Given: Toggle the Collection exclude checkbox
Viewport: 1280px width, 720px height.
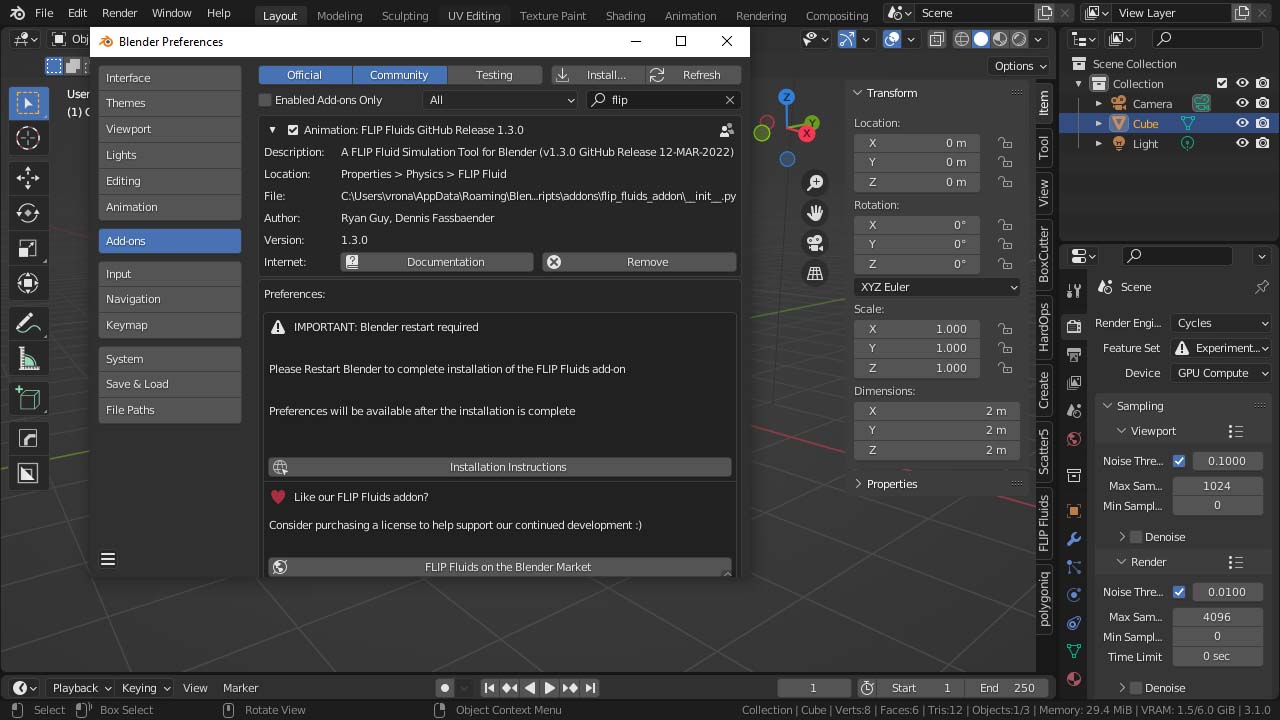Looking at the screenshot, I should [1222, 84].
